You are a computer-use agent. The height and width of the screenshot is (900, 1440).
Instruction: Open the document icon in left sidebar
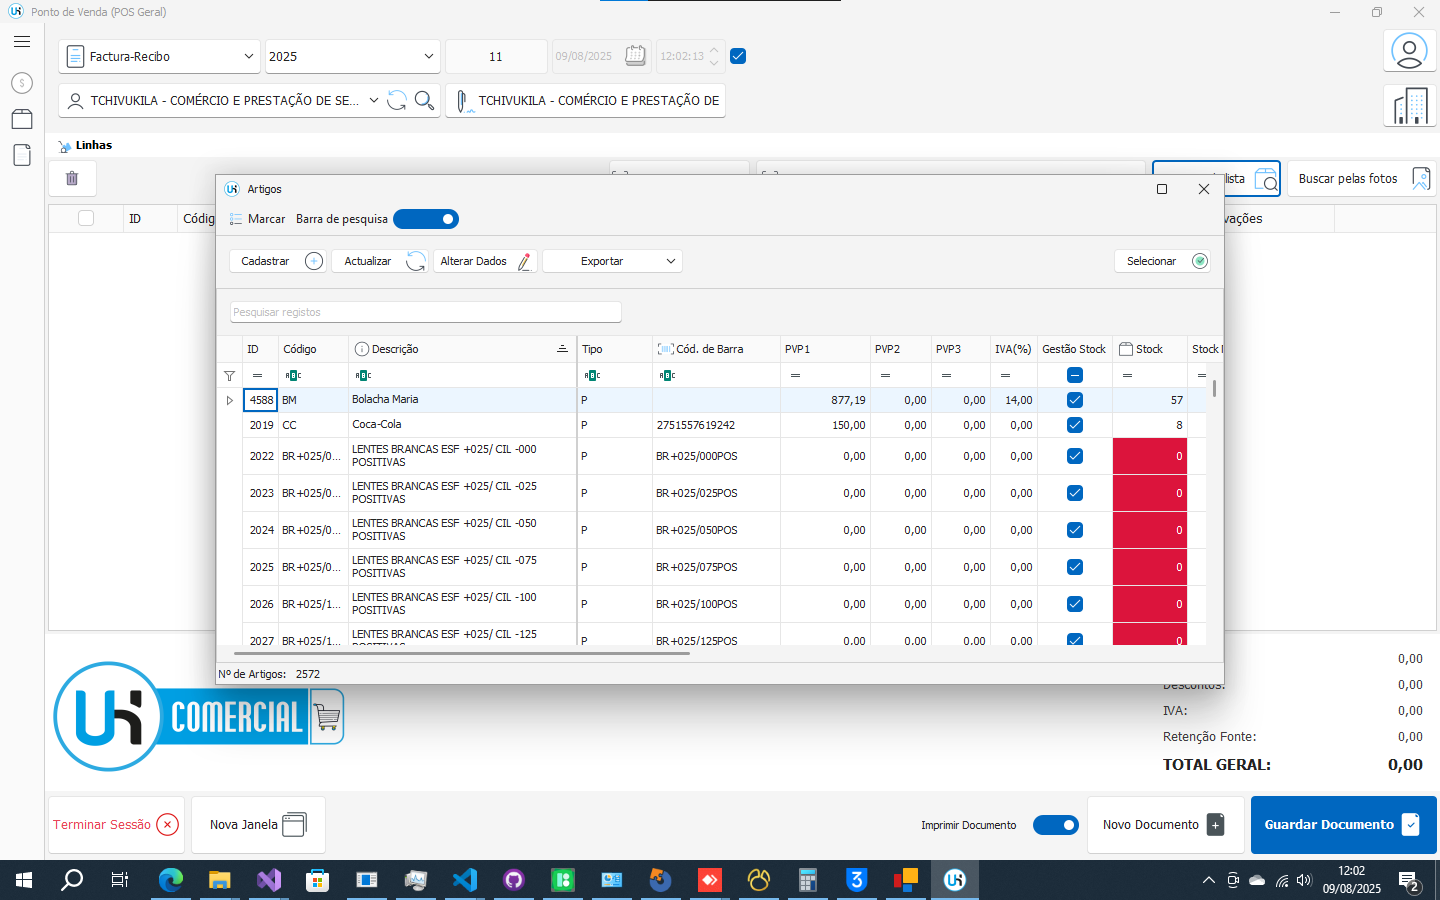click(22, 155)
